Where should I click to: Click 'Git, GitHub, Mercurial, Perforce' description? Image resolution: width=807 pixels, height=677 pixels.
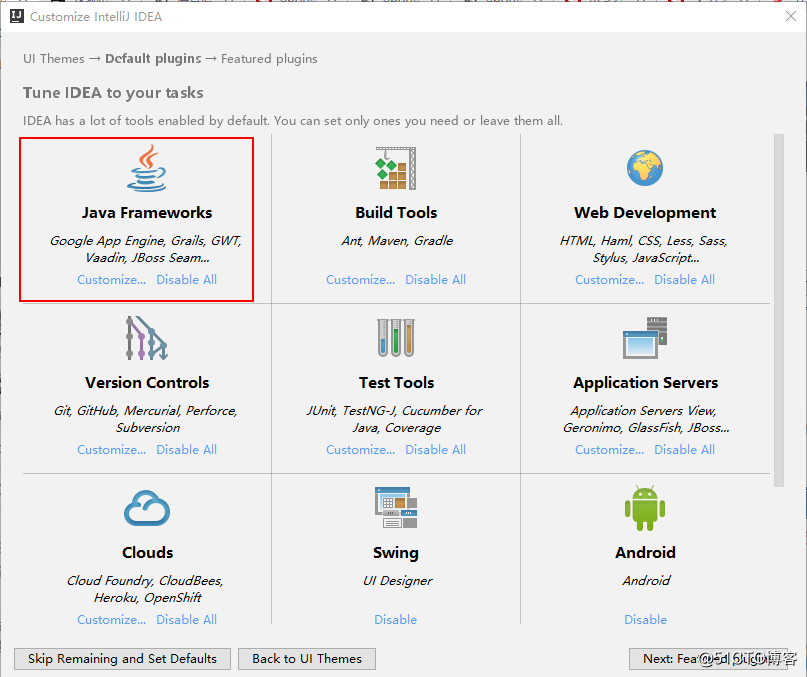pyautogui.click(x=146, y=410)
